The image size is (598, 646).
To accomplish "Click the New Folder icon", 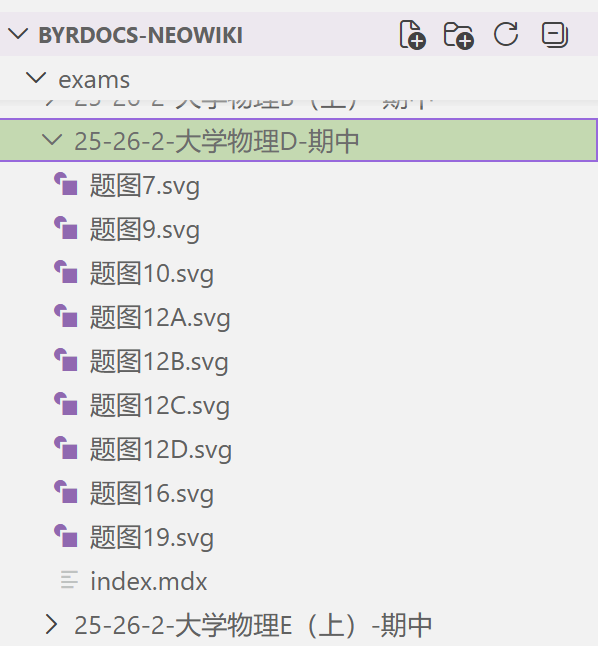I will point(458,35).
